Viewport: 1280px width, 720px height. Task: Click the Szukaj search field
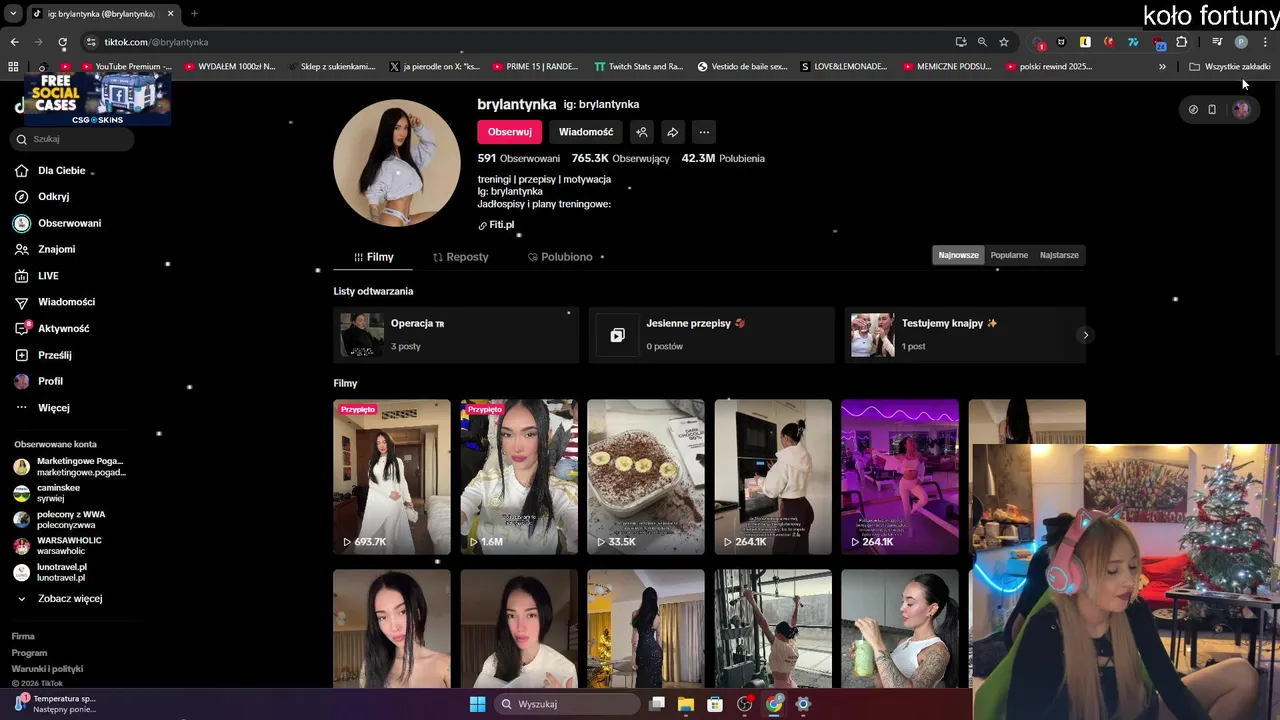72,139
